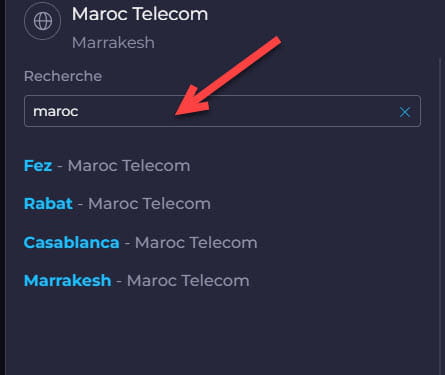Click the Maroc Telecom header title
445x375 pixels.
[x=140, y=14]
